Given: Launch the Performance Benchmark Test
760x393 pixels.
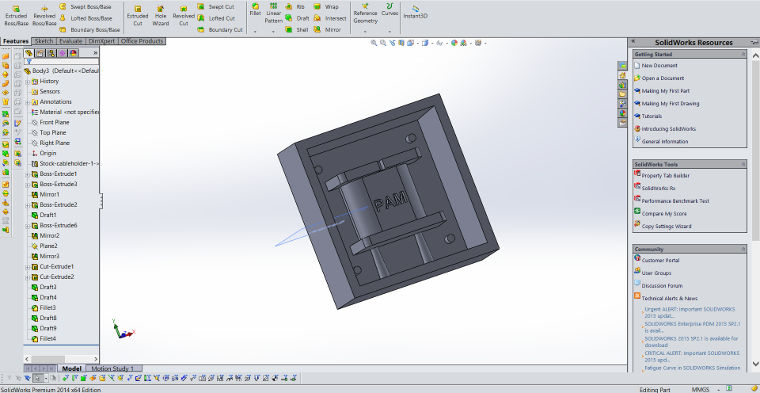Looking at the screenshot, I should point(675,201).
